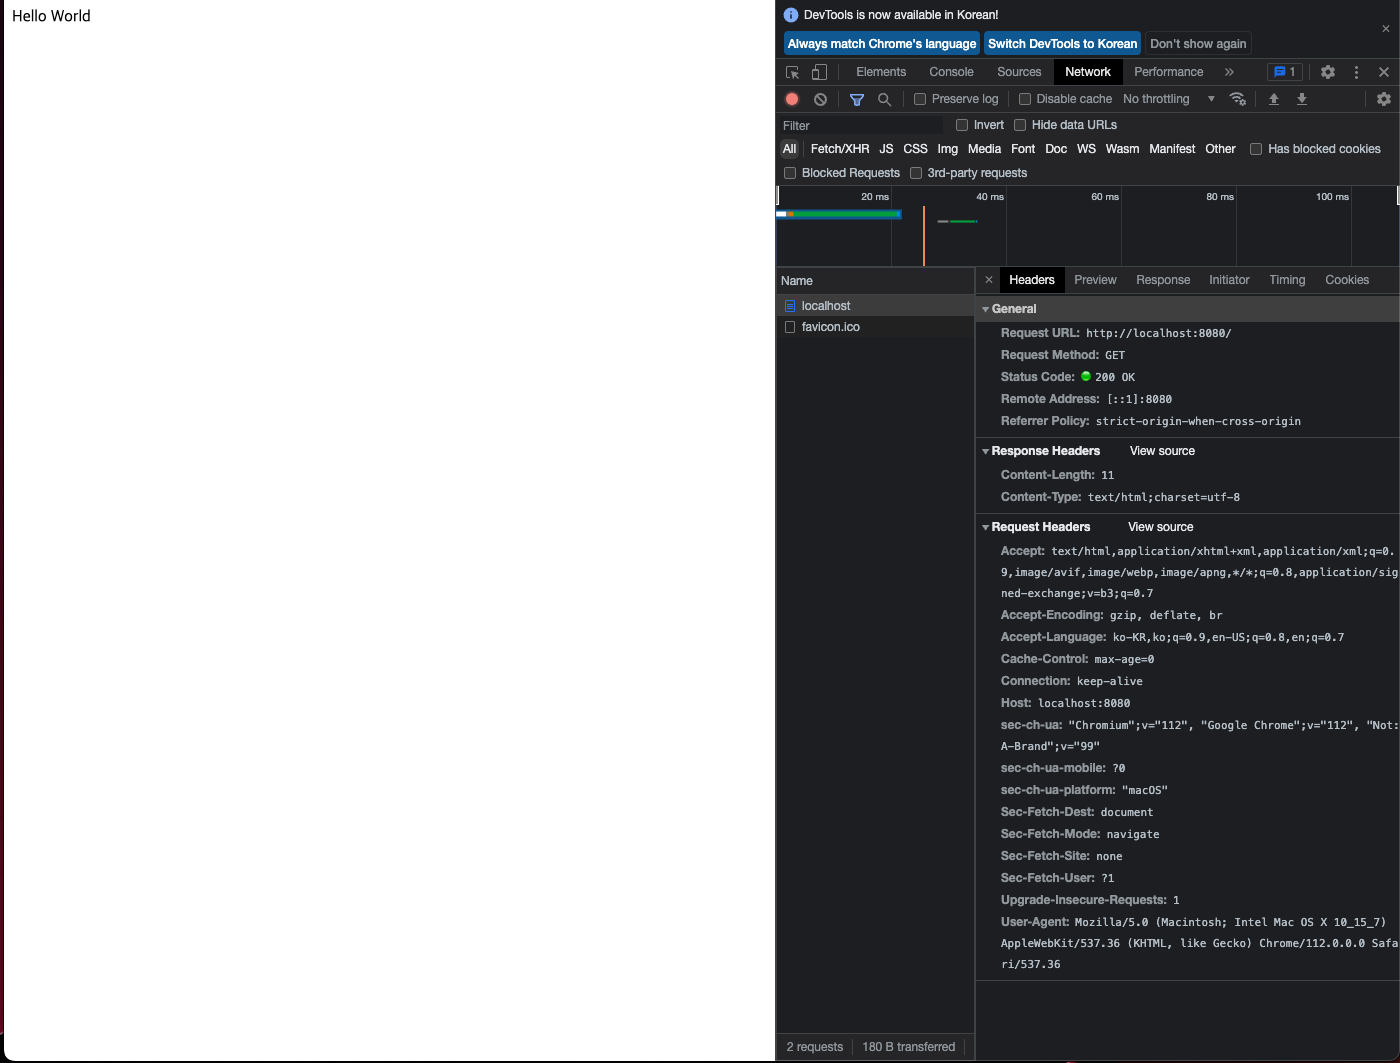Import HAR file with upload arrow

tap(1274, 99)
